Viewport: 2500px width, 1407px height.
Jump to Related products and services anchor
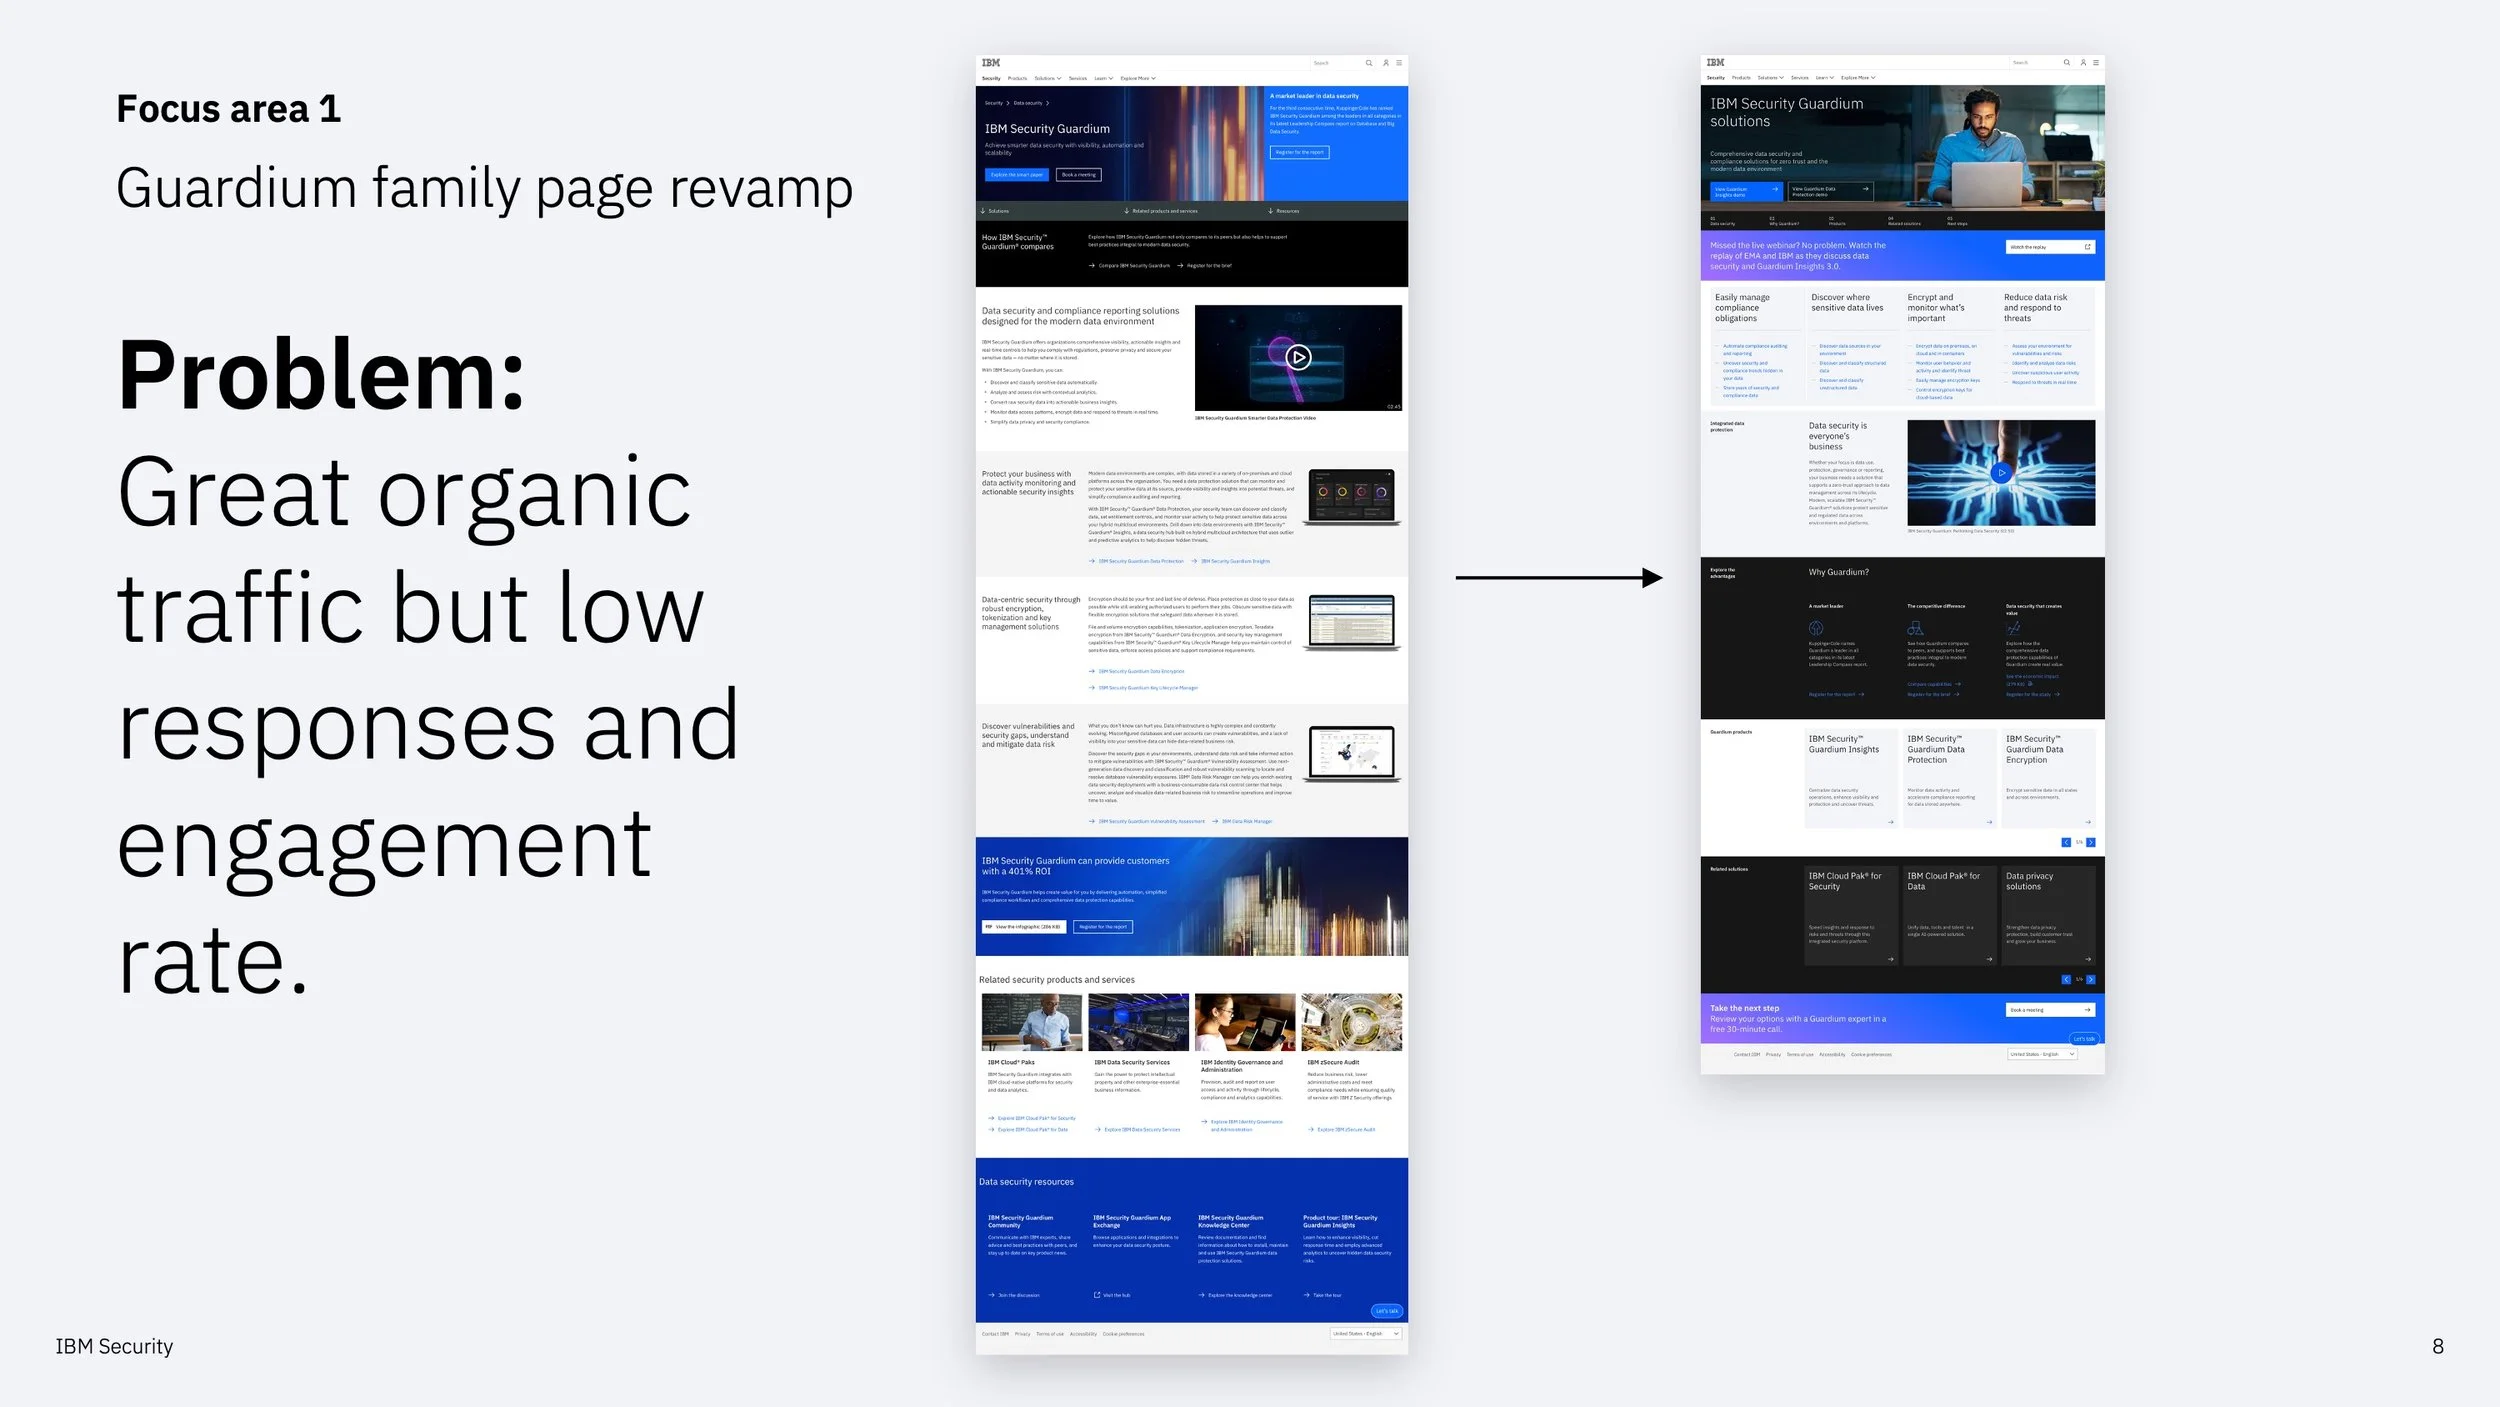pos(1161,211)
